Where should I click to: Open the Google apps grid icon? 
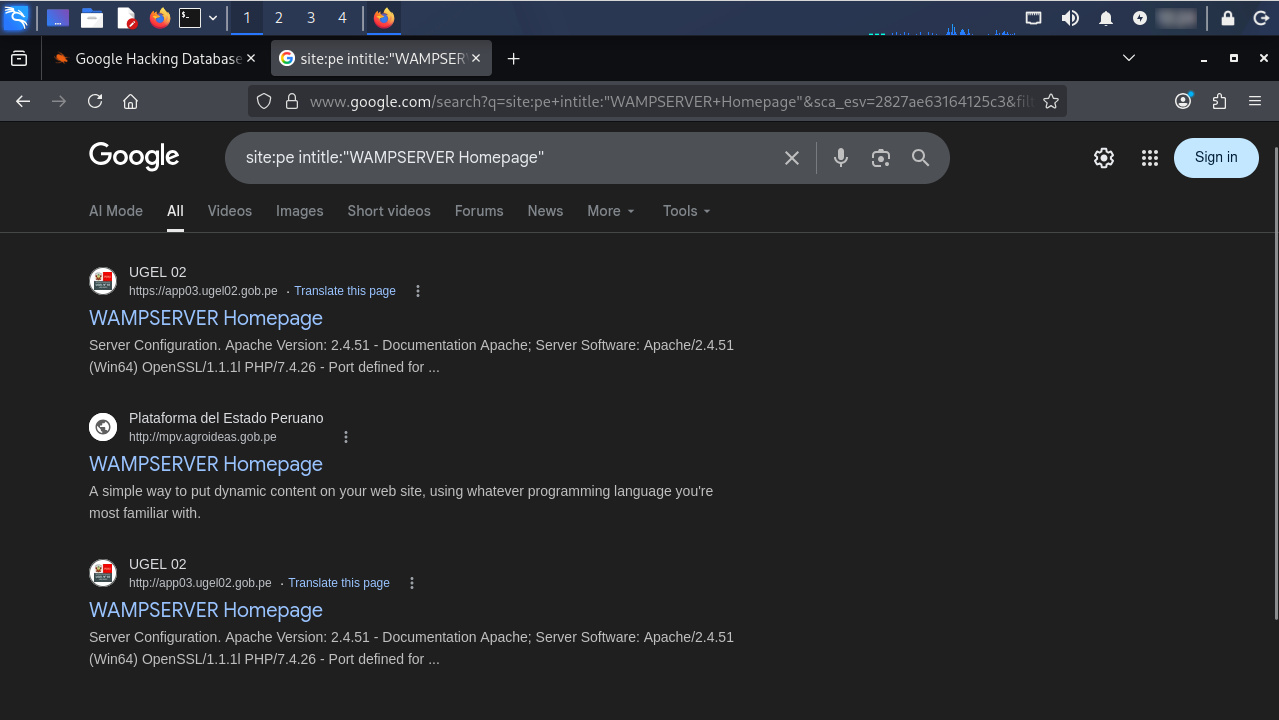coord(1150,158)
